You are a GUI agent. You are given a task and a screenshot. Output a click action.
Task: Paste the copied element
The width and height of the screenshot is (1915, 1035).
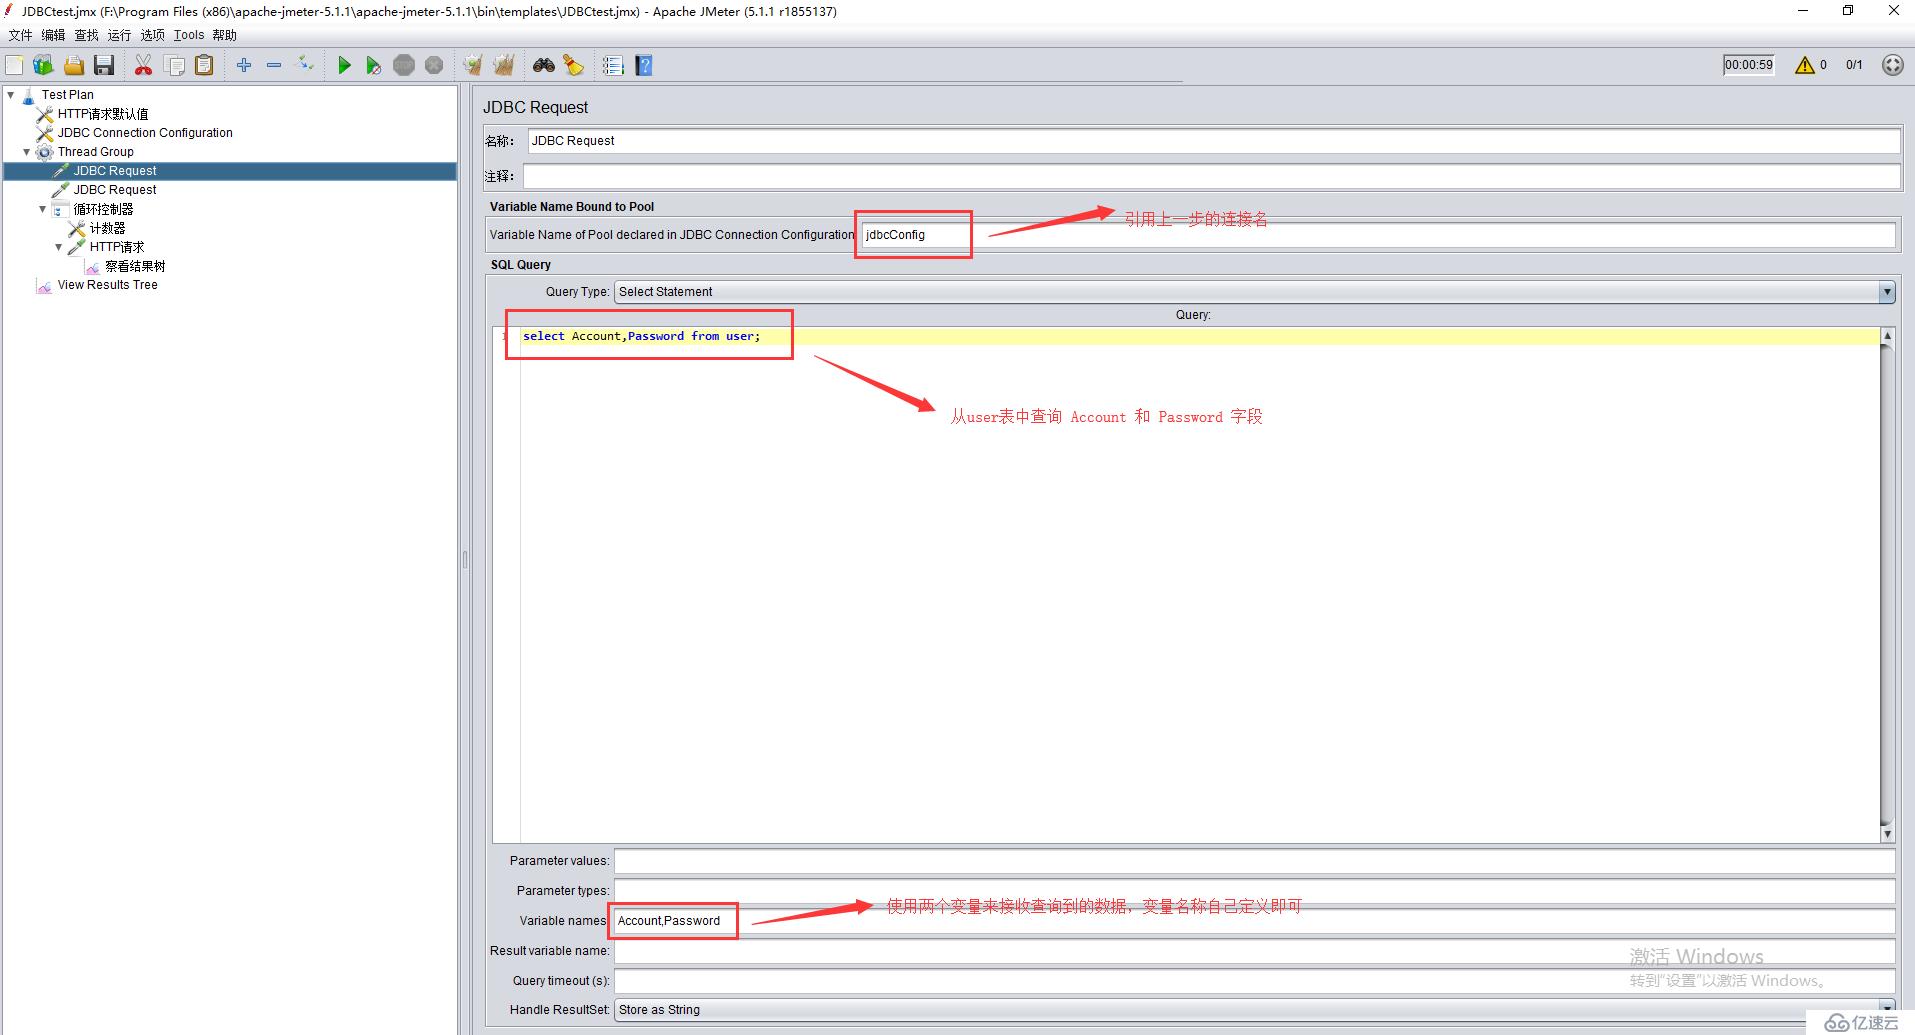tap(204, 65)
